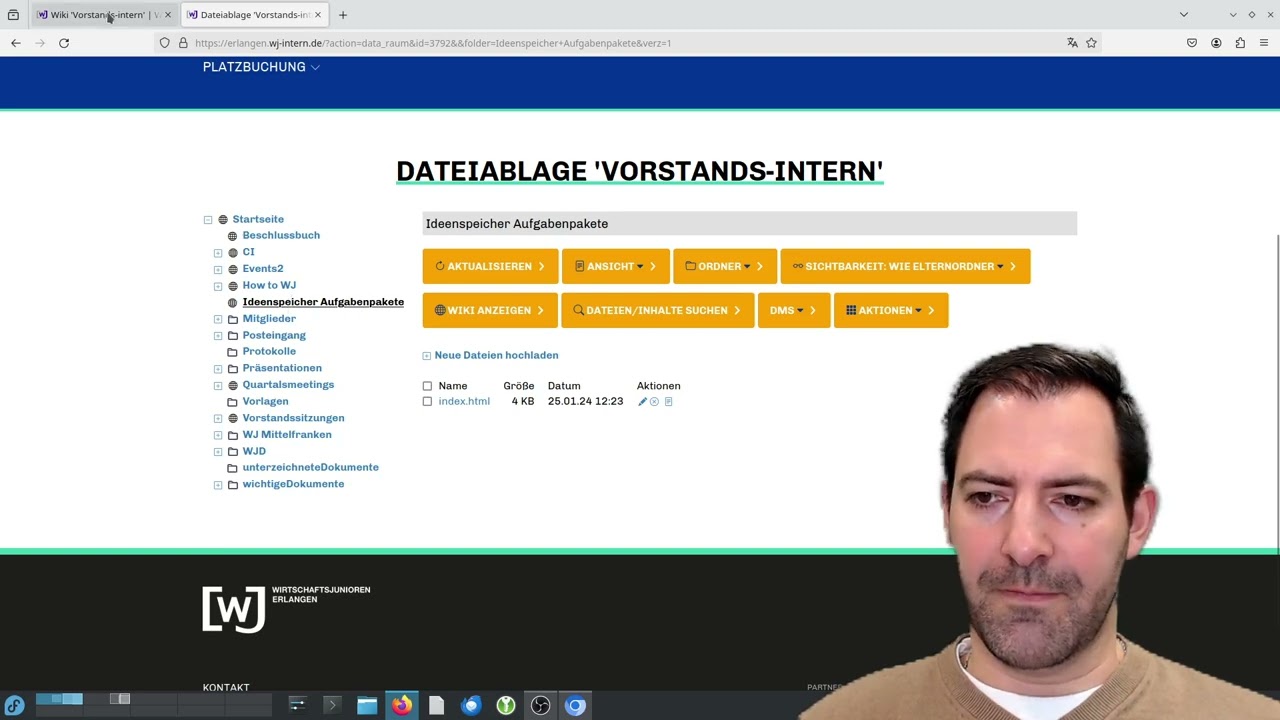Collapse the Startseite tree node
Screen dimensions: 1280x720
coord(208,220)
